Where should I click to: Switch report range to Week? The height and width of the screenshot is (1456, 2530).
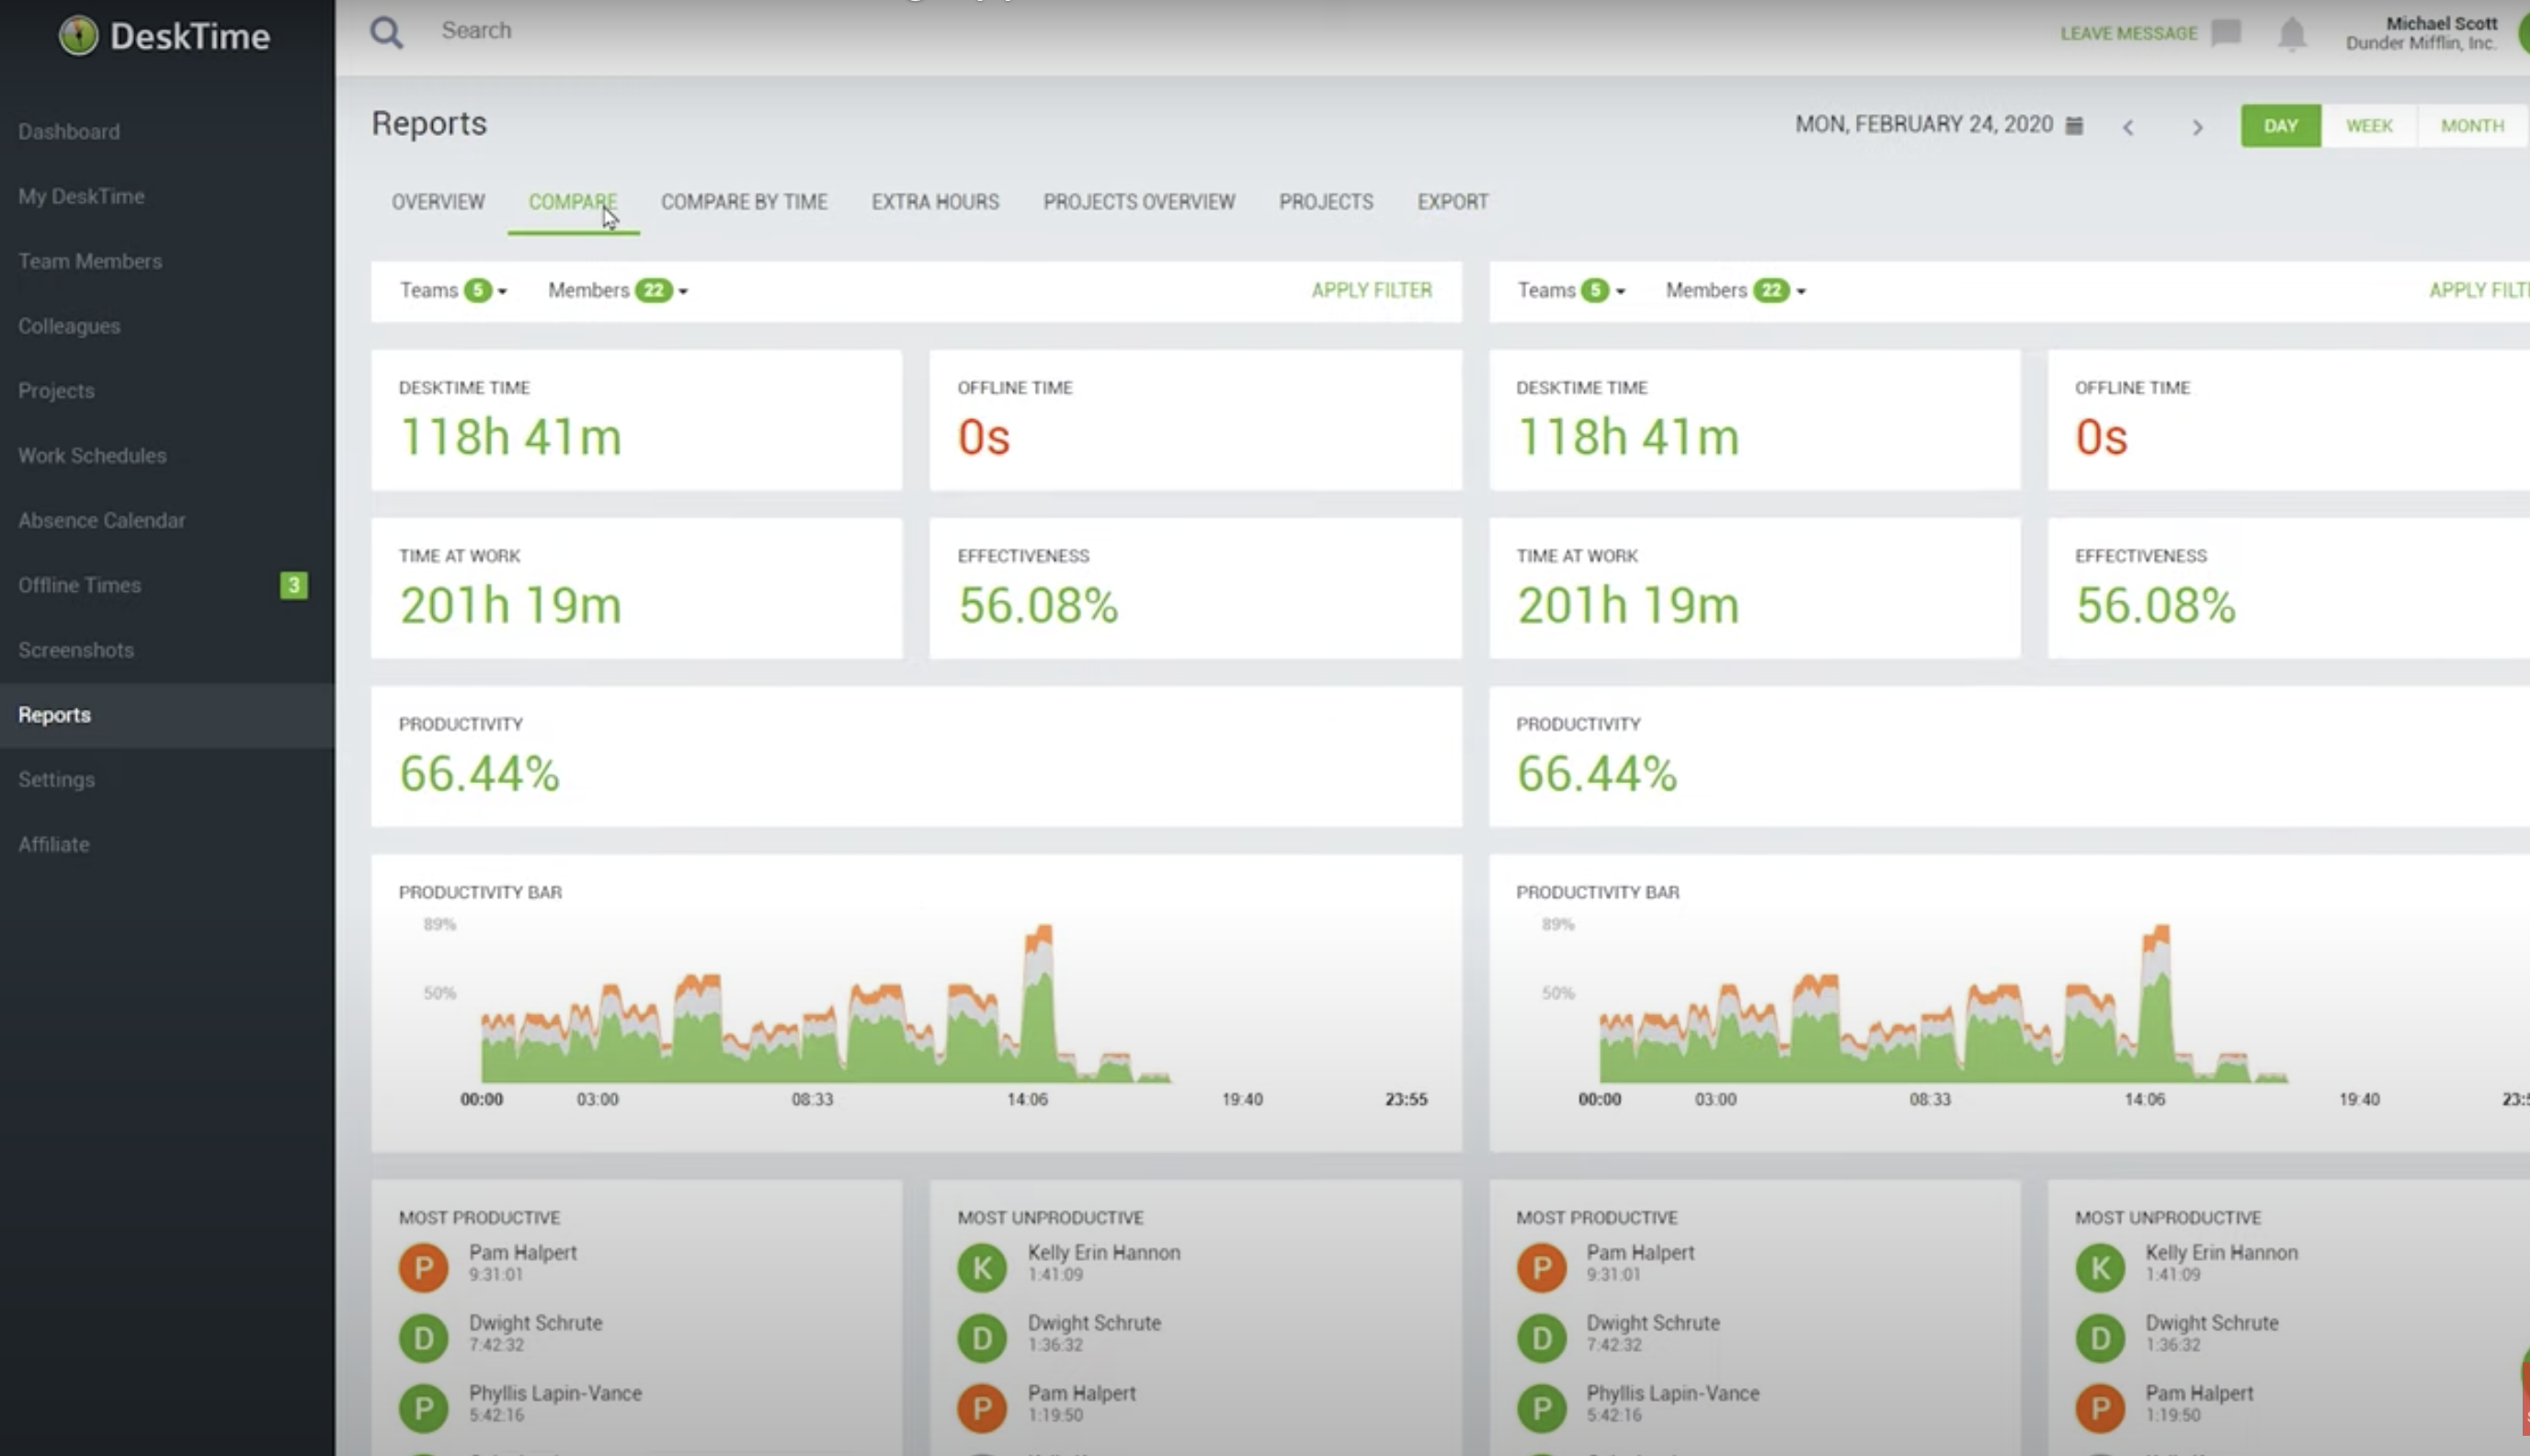pos(2369,126)
